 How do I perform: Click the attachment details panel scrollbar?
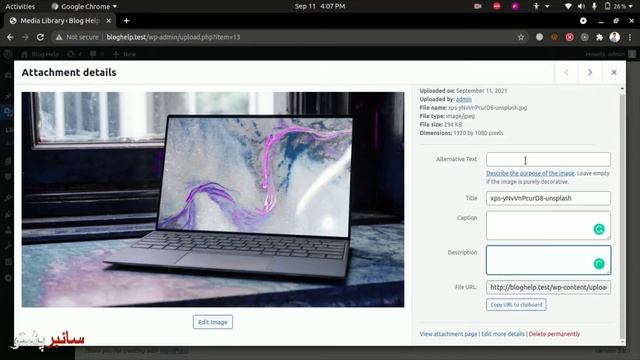(622, 214)
